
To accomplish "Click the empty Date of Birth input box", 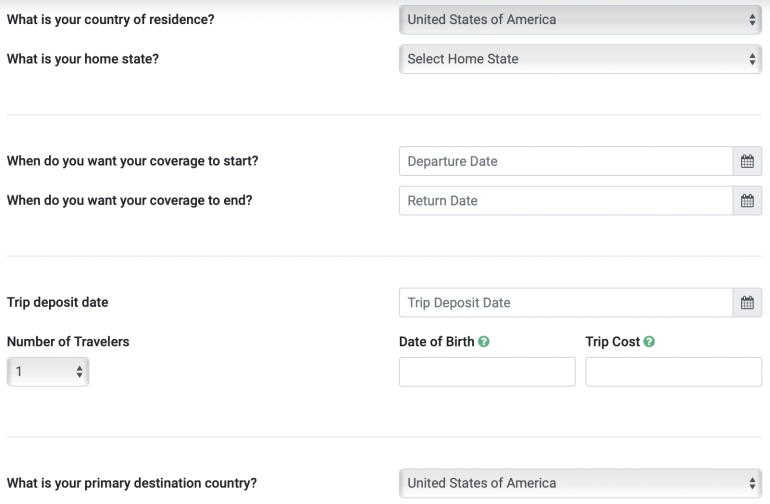I will [x=487, y=372].
